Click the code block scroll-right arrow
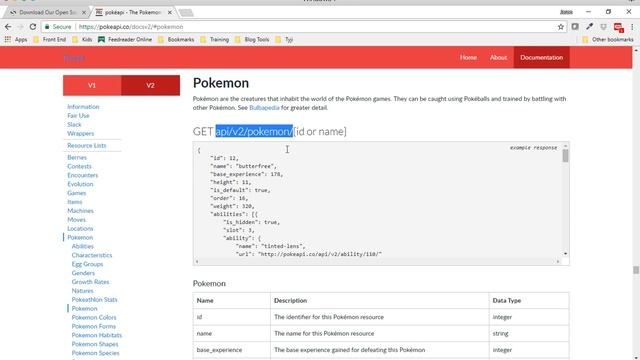Screen dimensions: 640x360 point(558,261)
